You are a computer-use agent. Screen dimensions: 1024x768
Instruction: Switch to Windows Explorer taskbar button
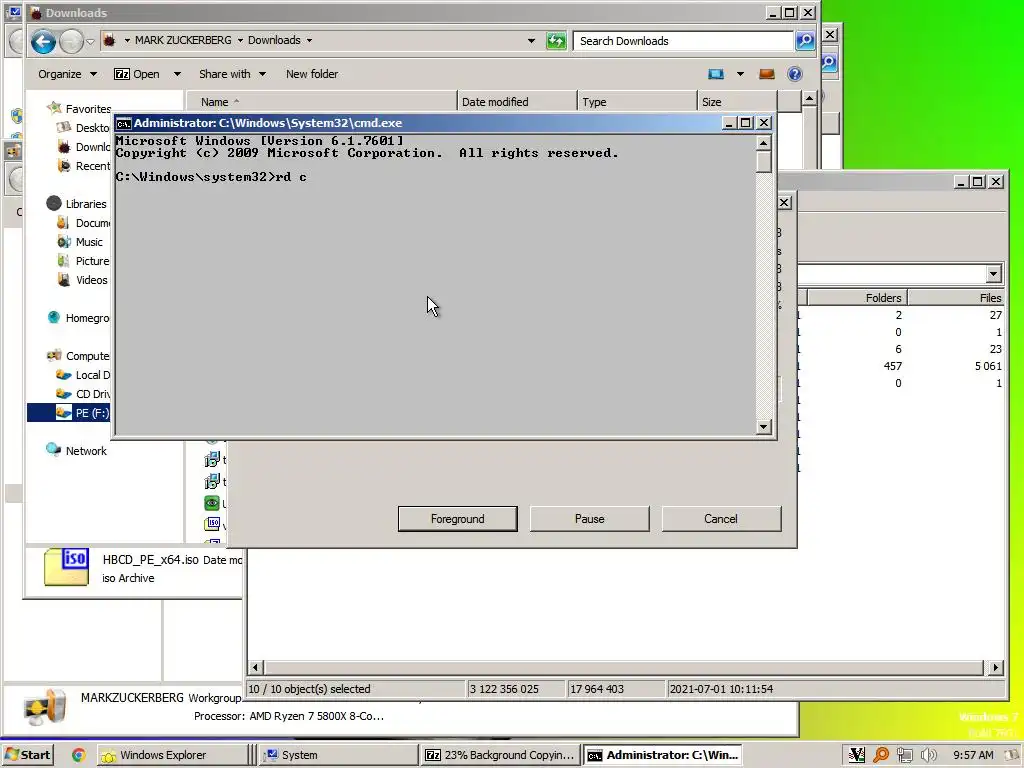(171, 755)
